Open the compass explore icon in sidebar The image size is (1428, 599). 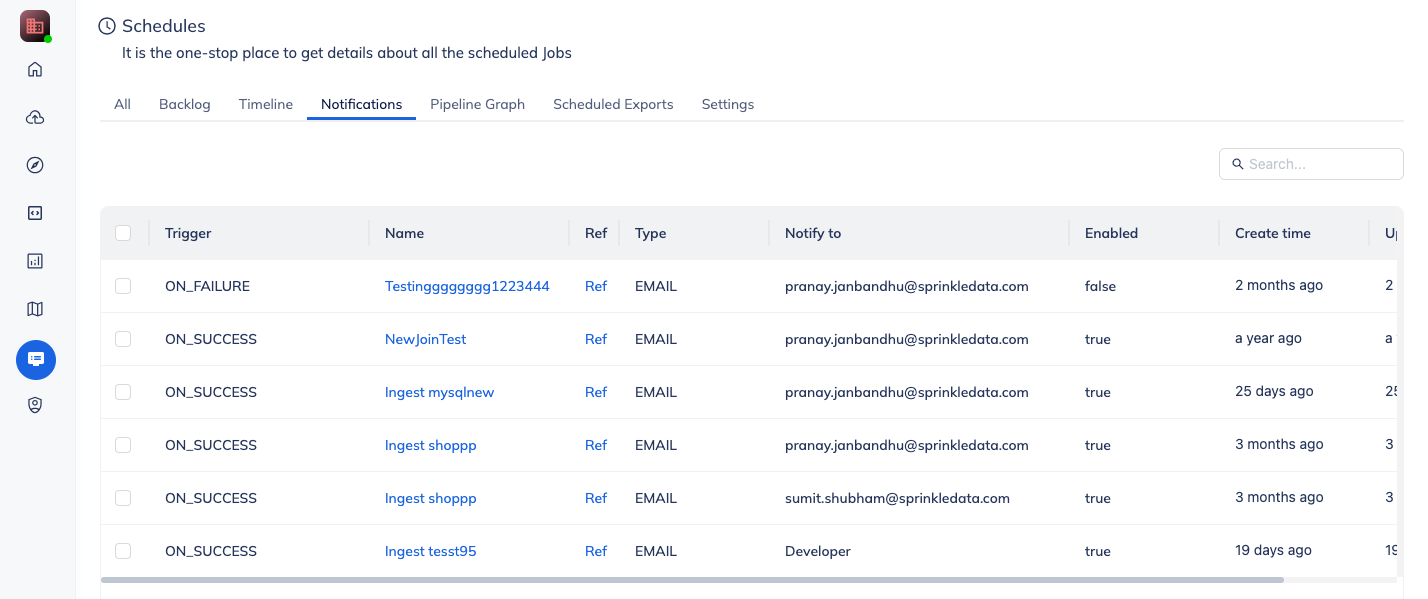click(35, 165)
